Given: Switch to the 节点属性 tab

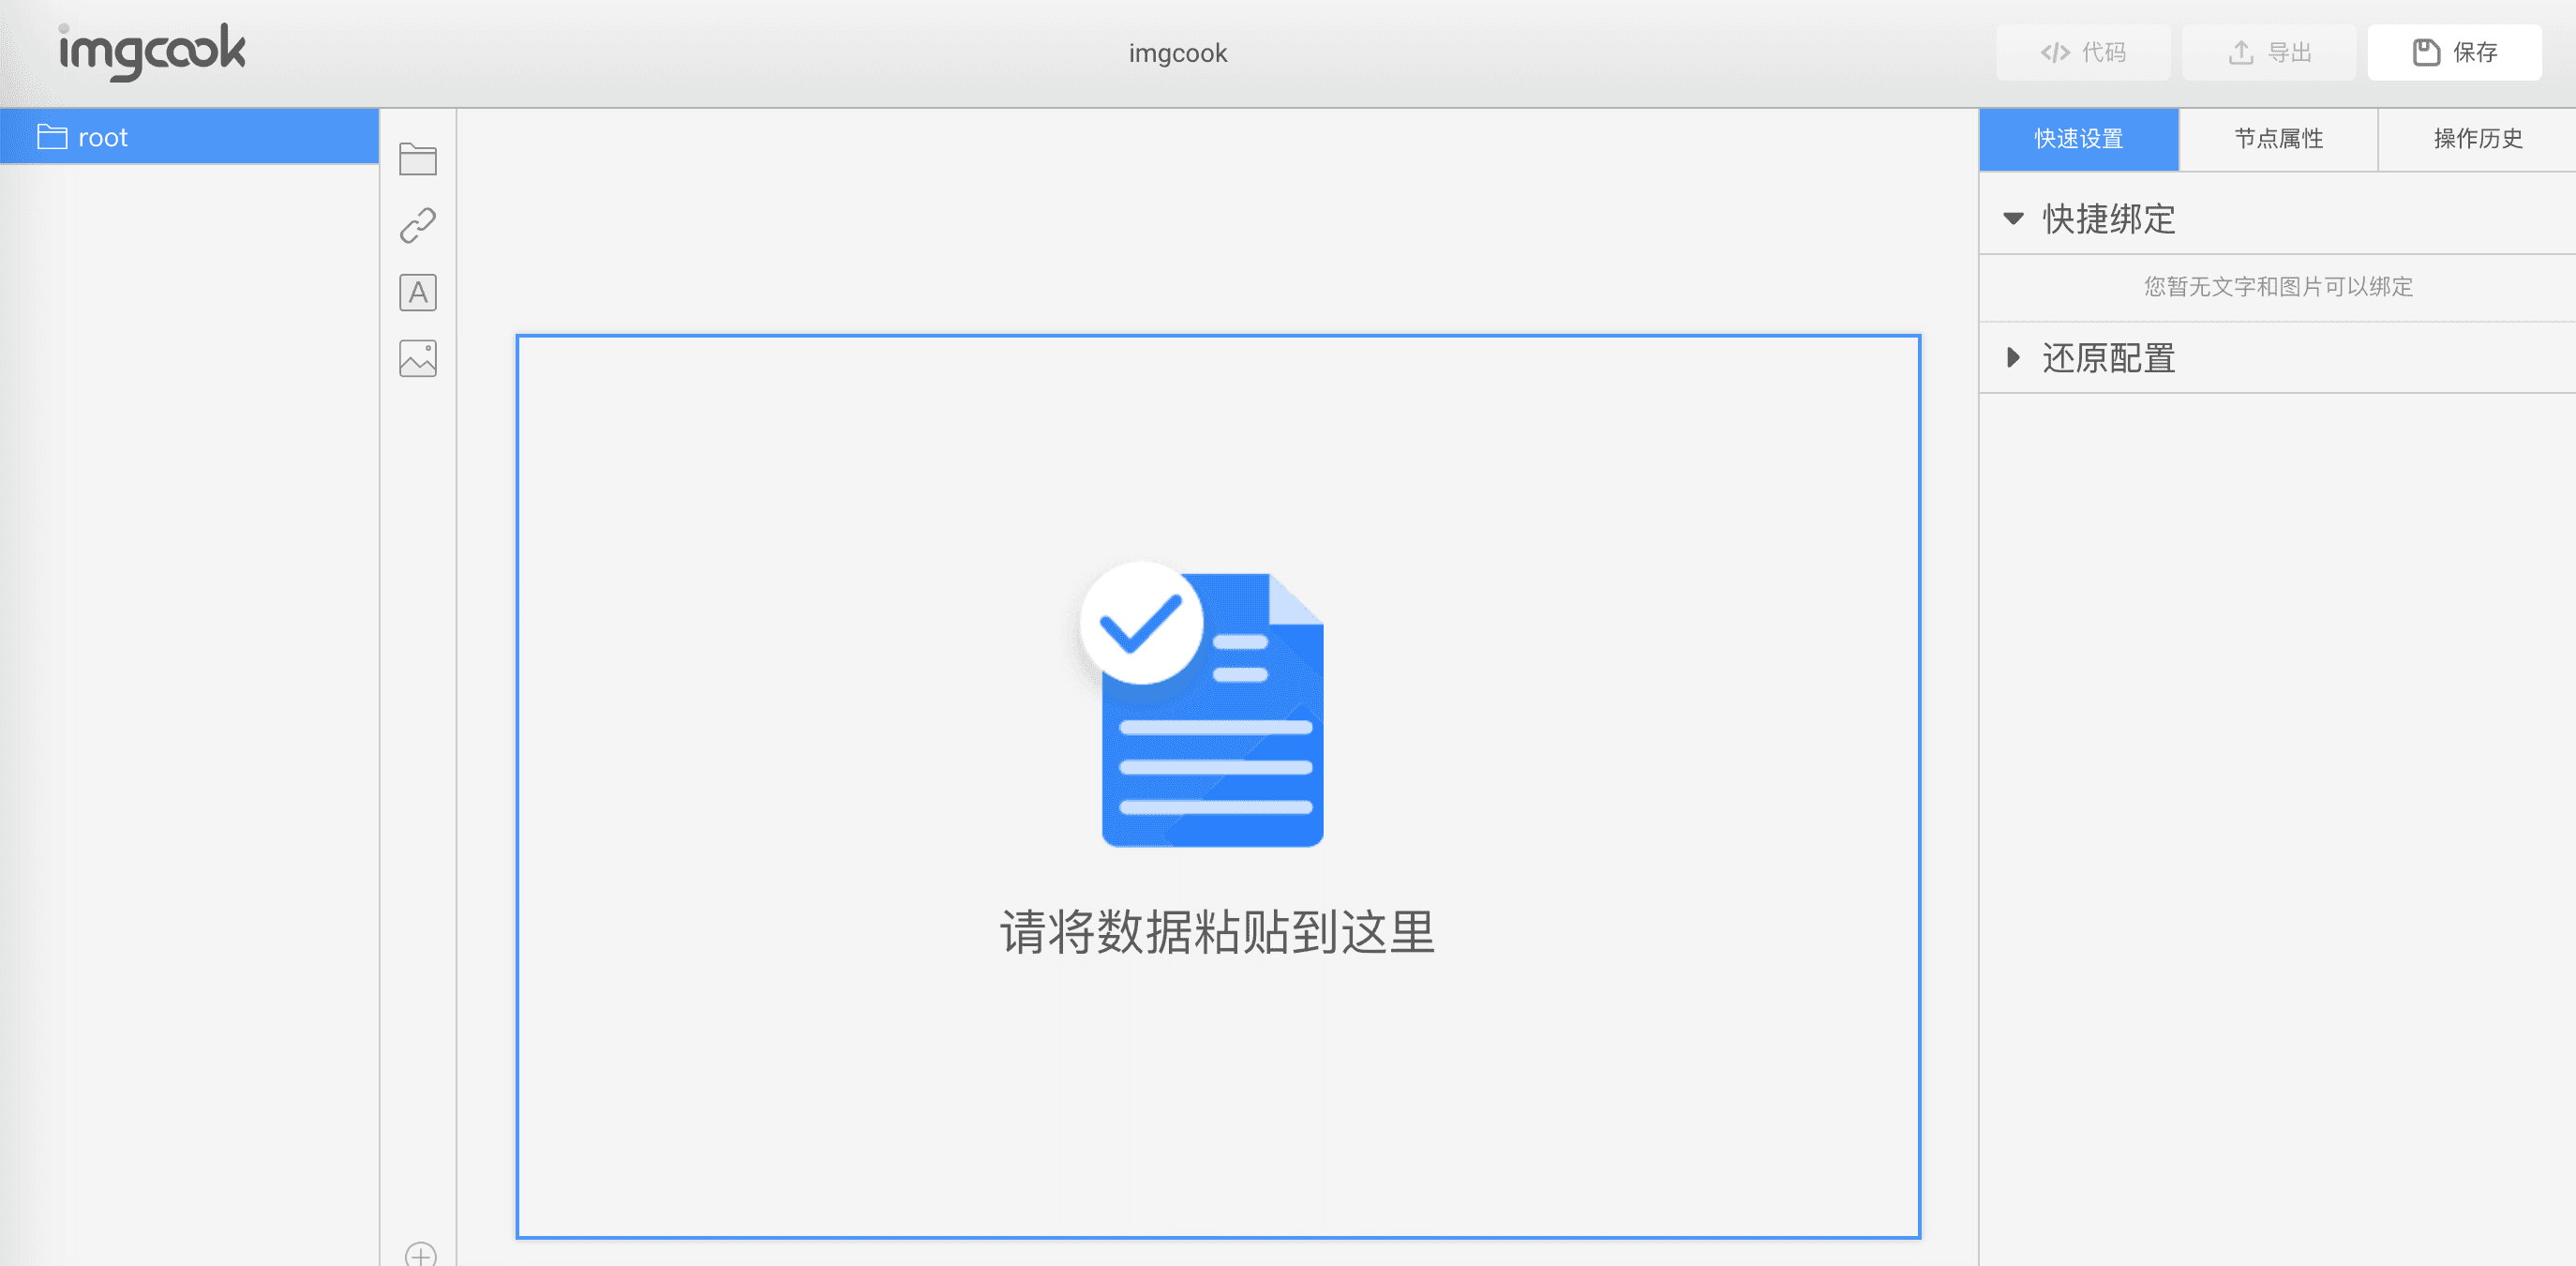Looking at the screenshot, I should 2277,139.
